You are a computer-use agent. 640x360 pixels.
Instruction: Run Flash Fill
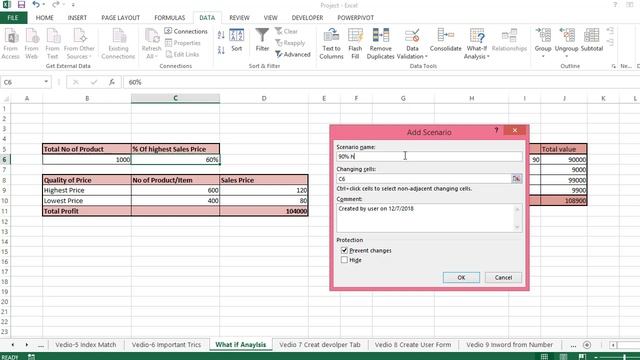[355, 44]
